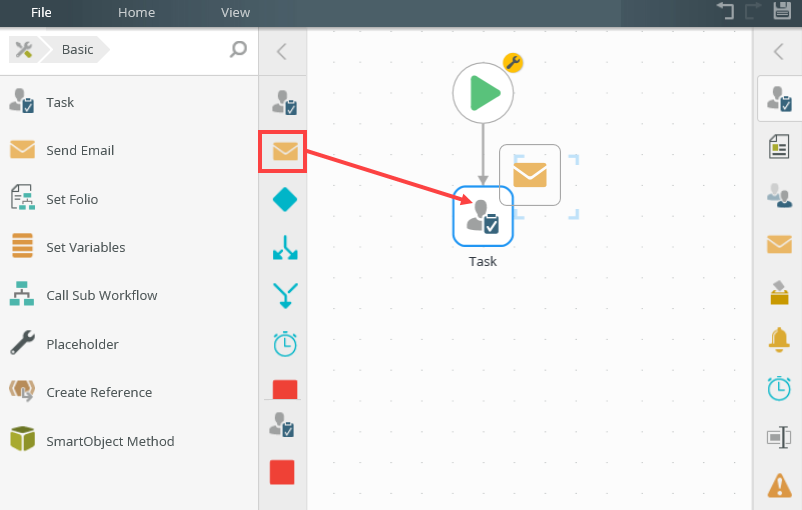This screenshot has height=510, width=802.
Task: Click envelope icon in the favorites bar
Action: pos(285,151)
